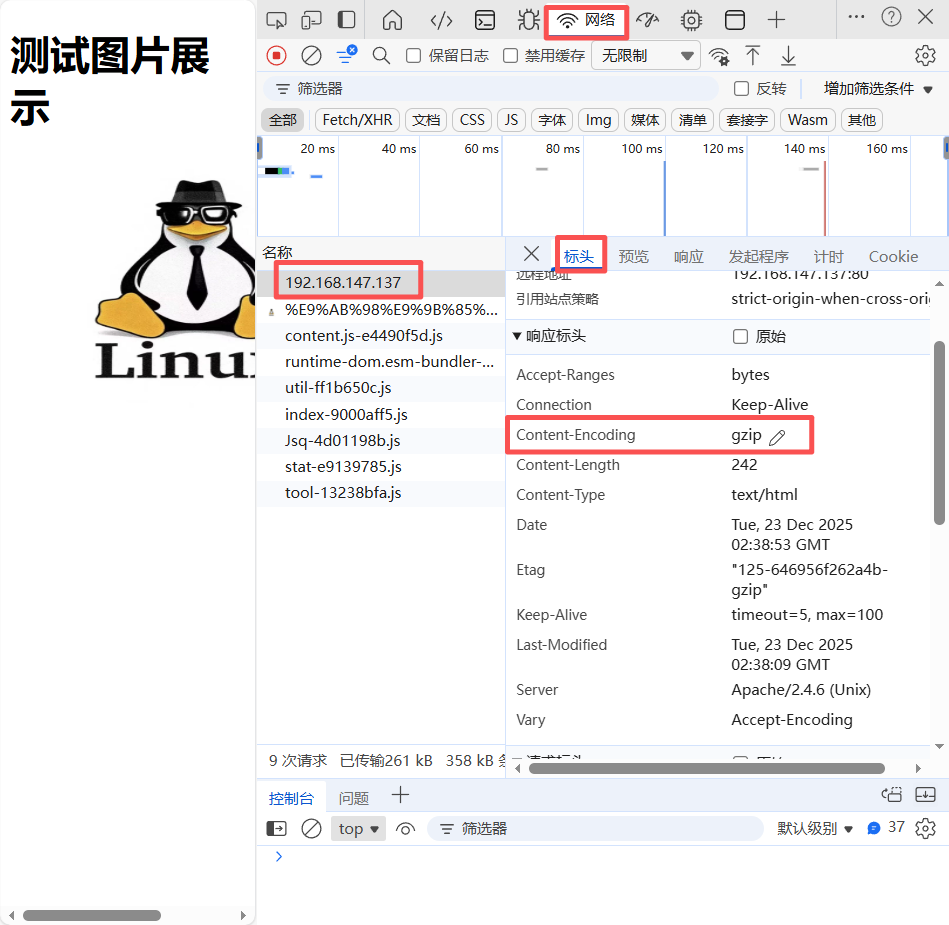Click the headers pane horizontal scrollbar
The width and height of the screenshot is (949, 925).
pos(706,768)
